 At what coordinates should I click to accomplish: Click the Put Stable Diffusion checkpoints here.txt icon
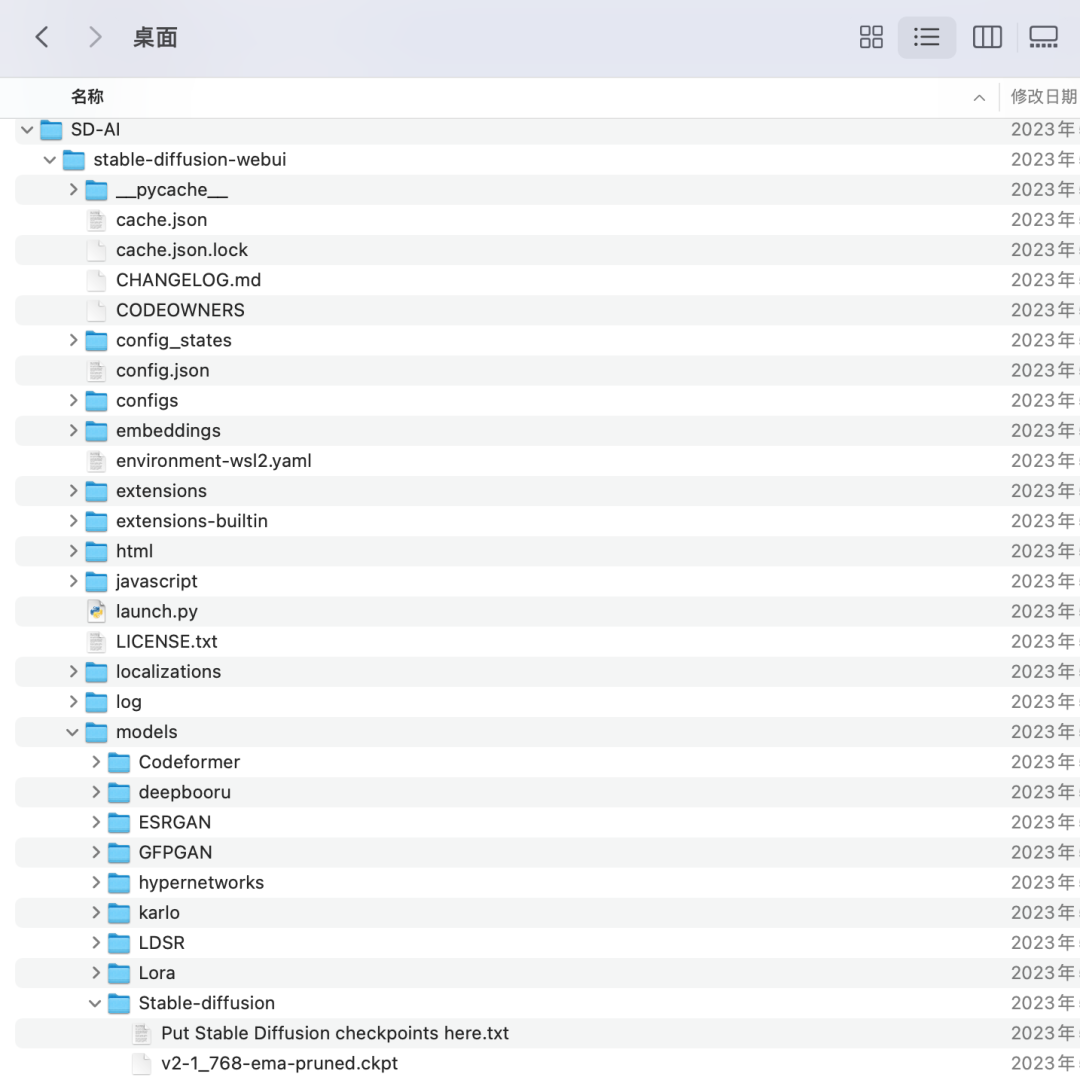[x=141, y=1034]
